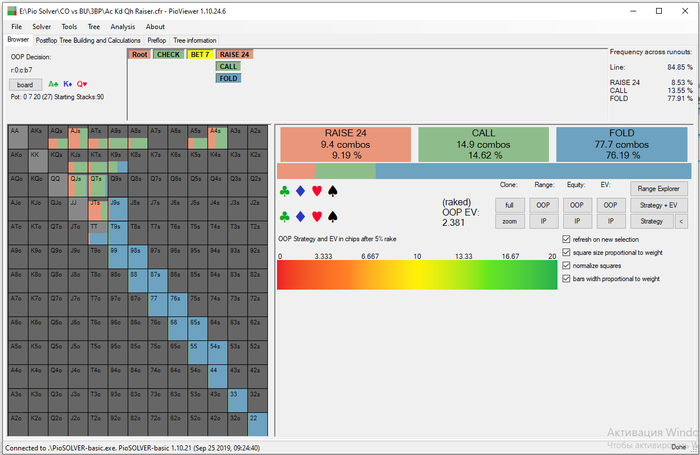This screenshot has height=455, width=700.
Task: Open the Tree menu
Action: pos(94,27)
